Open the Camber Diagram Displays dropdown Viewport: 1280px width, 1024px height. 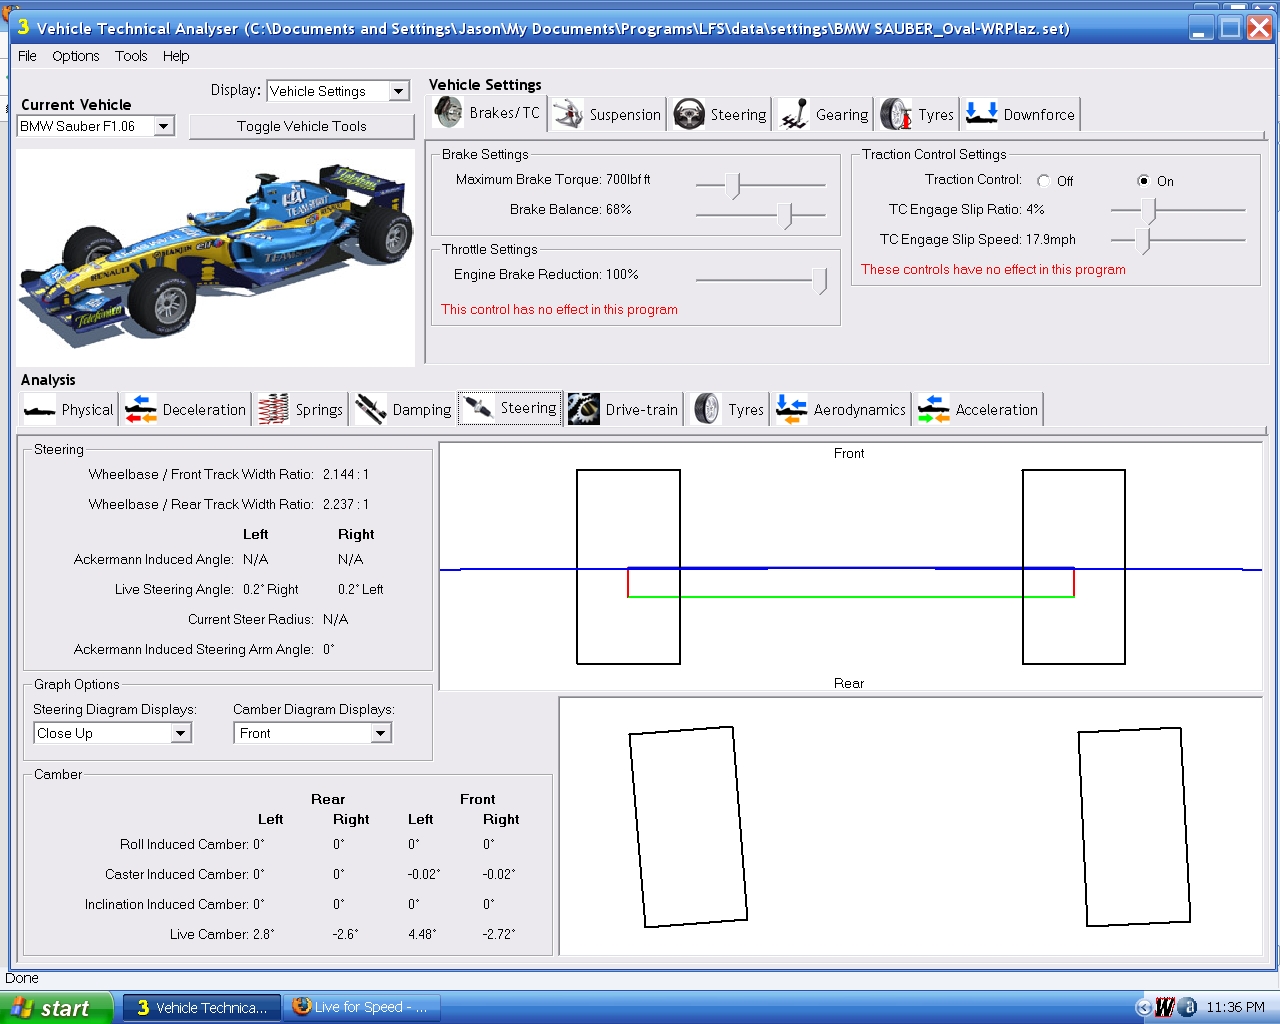click(x=380, y=733)
